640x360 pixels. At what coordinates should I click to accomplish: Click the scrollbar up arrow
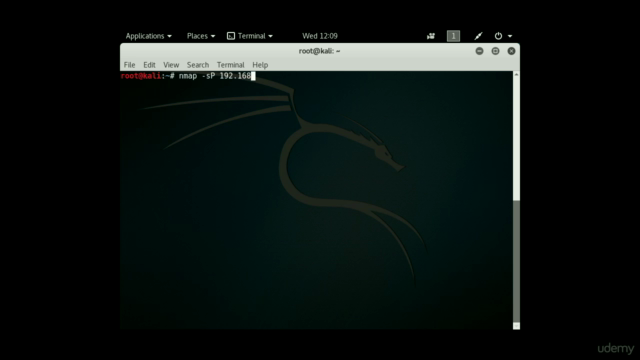coord(516,75)
